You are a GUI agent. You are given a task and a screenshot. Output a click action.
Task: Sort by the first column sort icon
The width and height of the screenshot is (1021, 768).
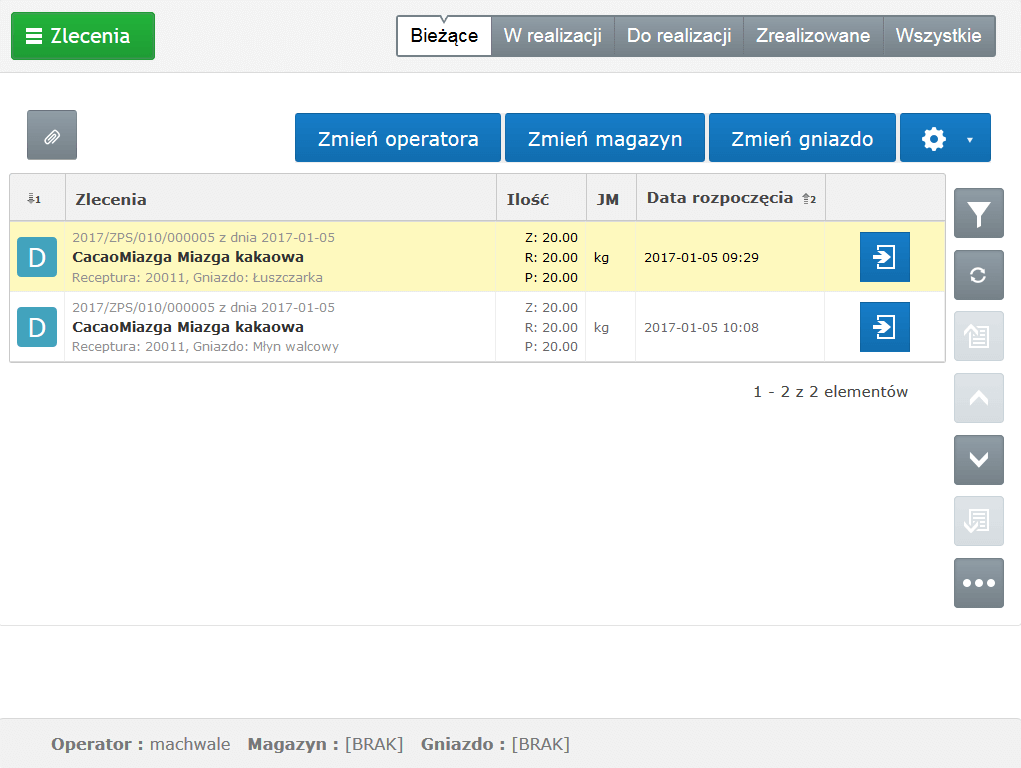pos(35,199)
